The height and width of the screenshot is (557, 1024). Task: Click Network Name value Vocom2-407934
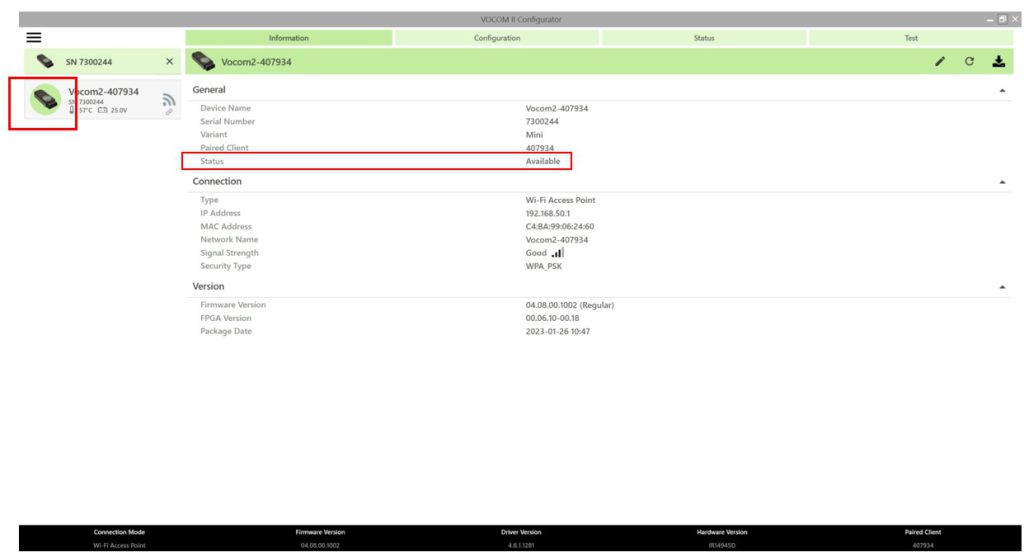click(557, 240)
